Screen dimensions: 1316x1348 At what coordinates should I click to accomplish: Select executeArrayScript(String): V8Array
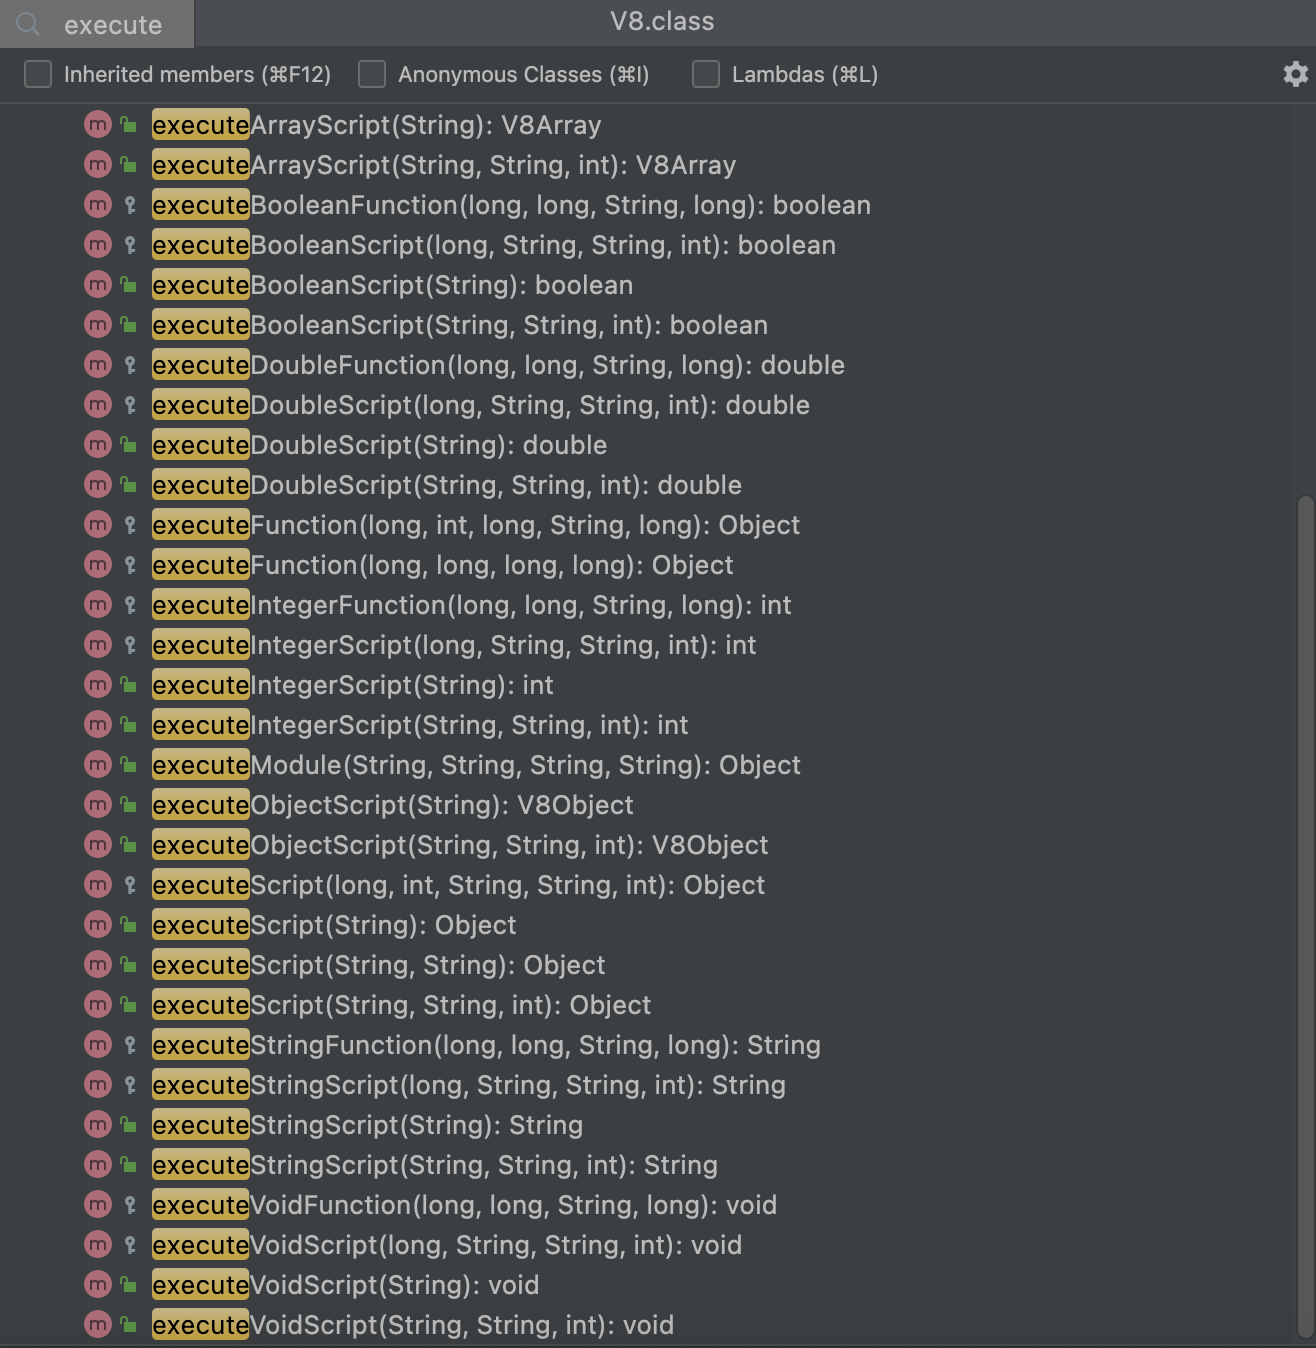click(x=377, y=125)
